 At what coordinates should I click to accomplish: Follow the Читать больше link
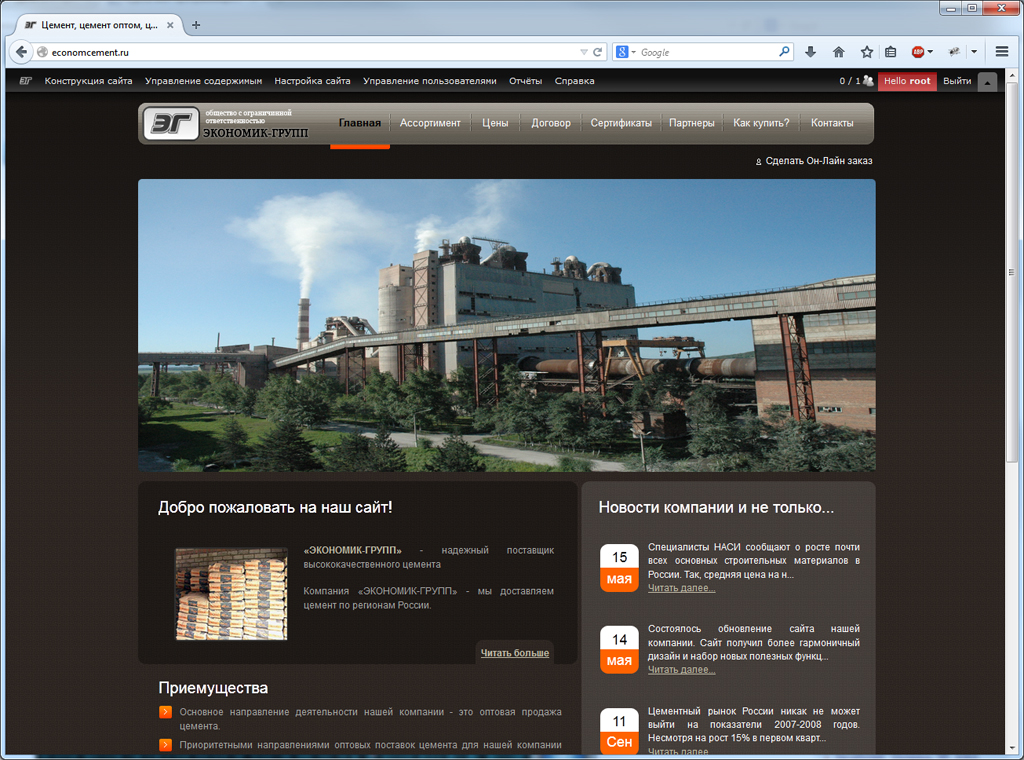(515, 653)
